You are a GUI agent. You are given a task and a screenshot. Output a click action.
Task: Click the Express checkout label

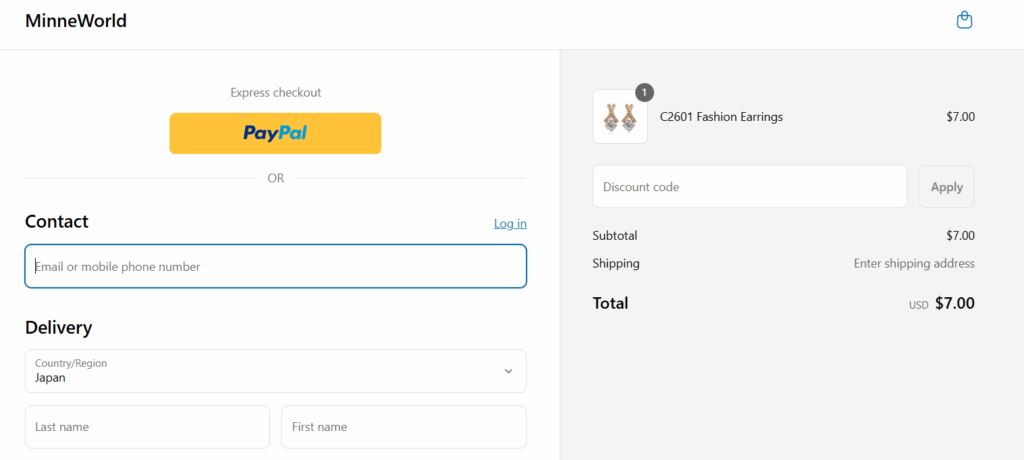pos(276,93)
